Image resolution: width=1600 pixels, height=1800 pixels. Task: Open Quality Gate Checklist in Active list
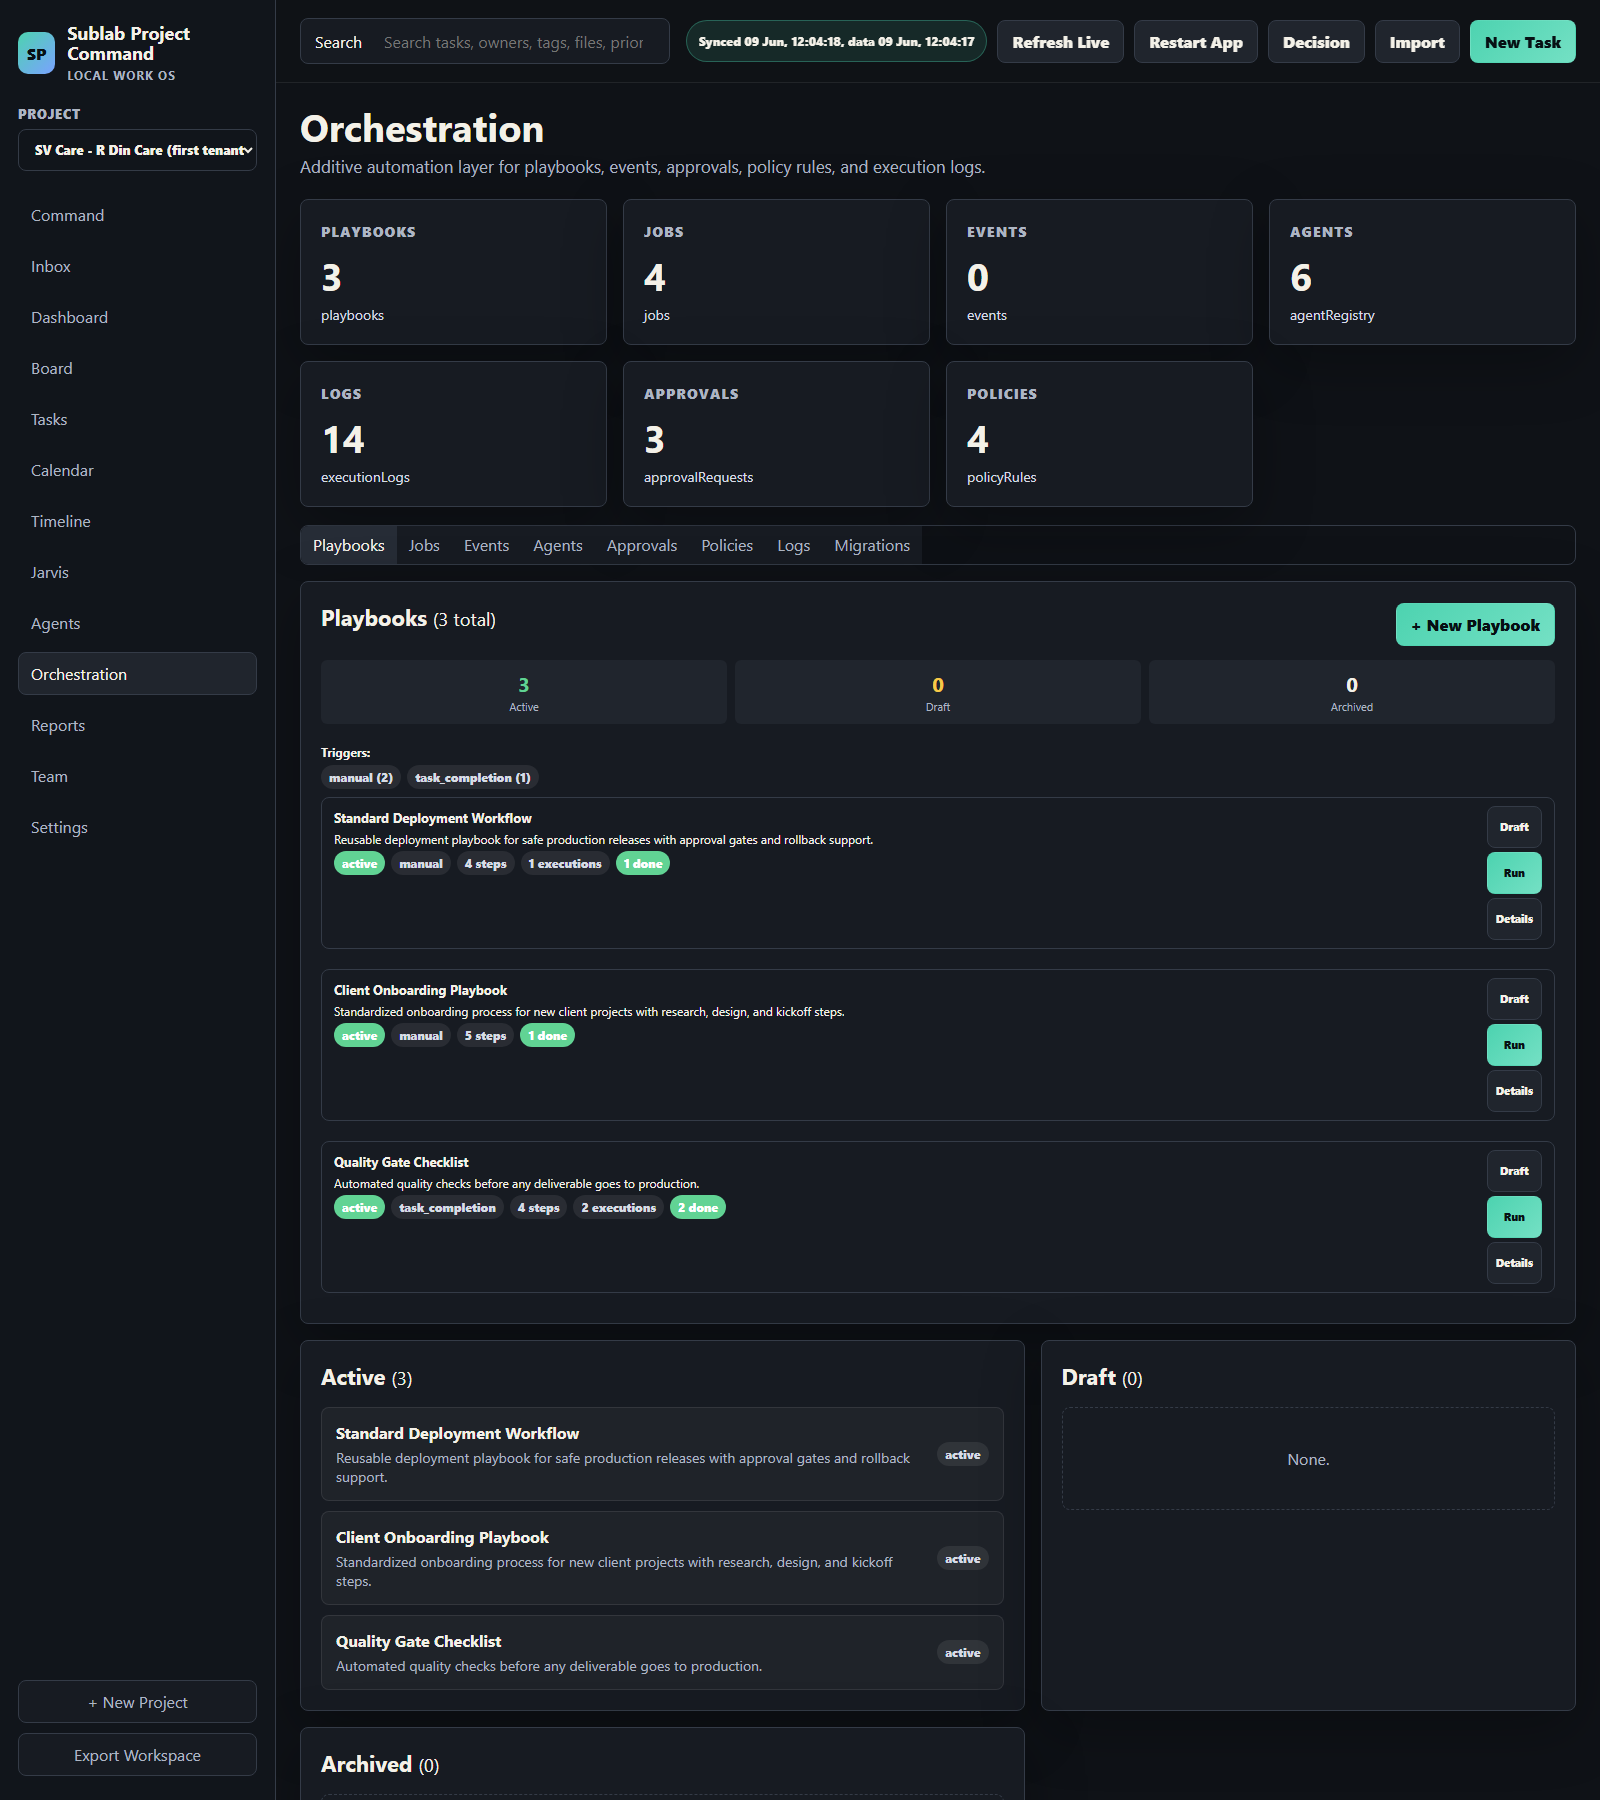[x=662, y=1653]
